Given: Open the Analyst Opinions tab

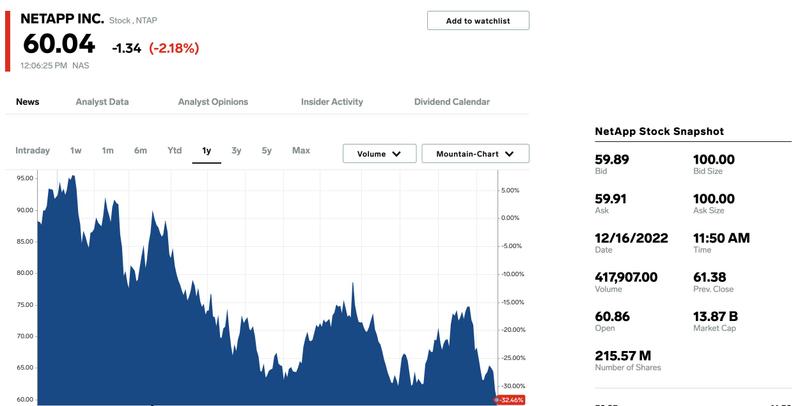Looking at the screenshot, I should (213, 102).
